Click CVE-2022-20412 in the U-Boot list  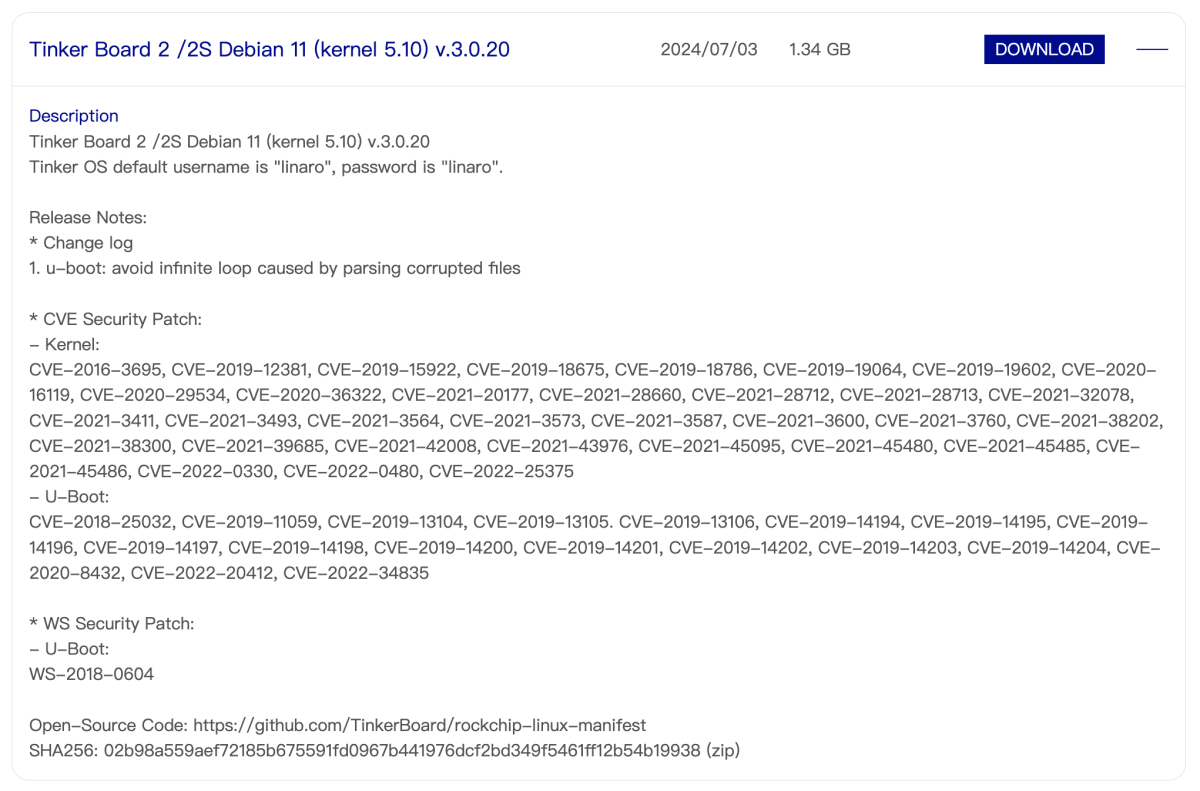click(202, 573)
